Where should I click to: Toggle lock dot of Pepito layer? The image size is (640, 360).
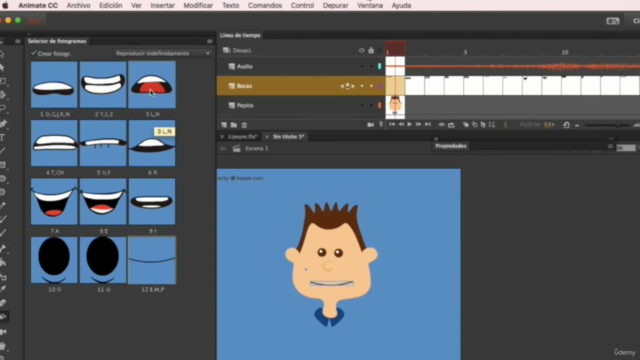coord(371,105)
